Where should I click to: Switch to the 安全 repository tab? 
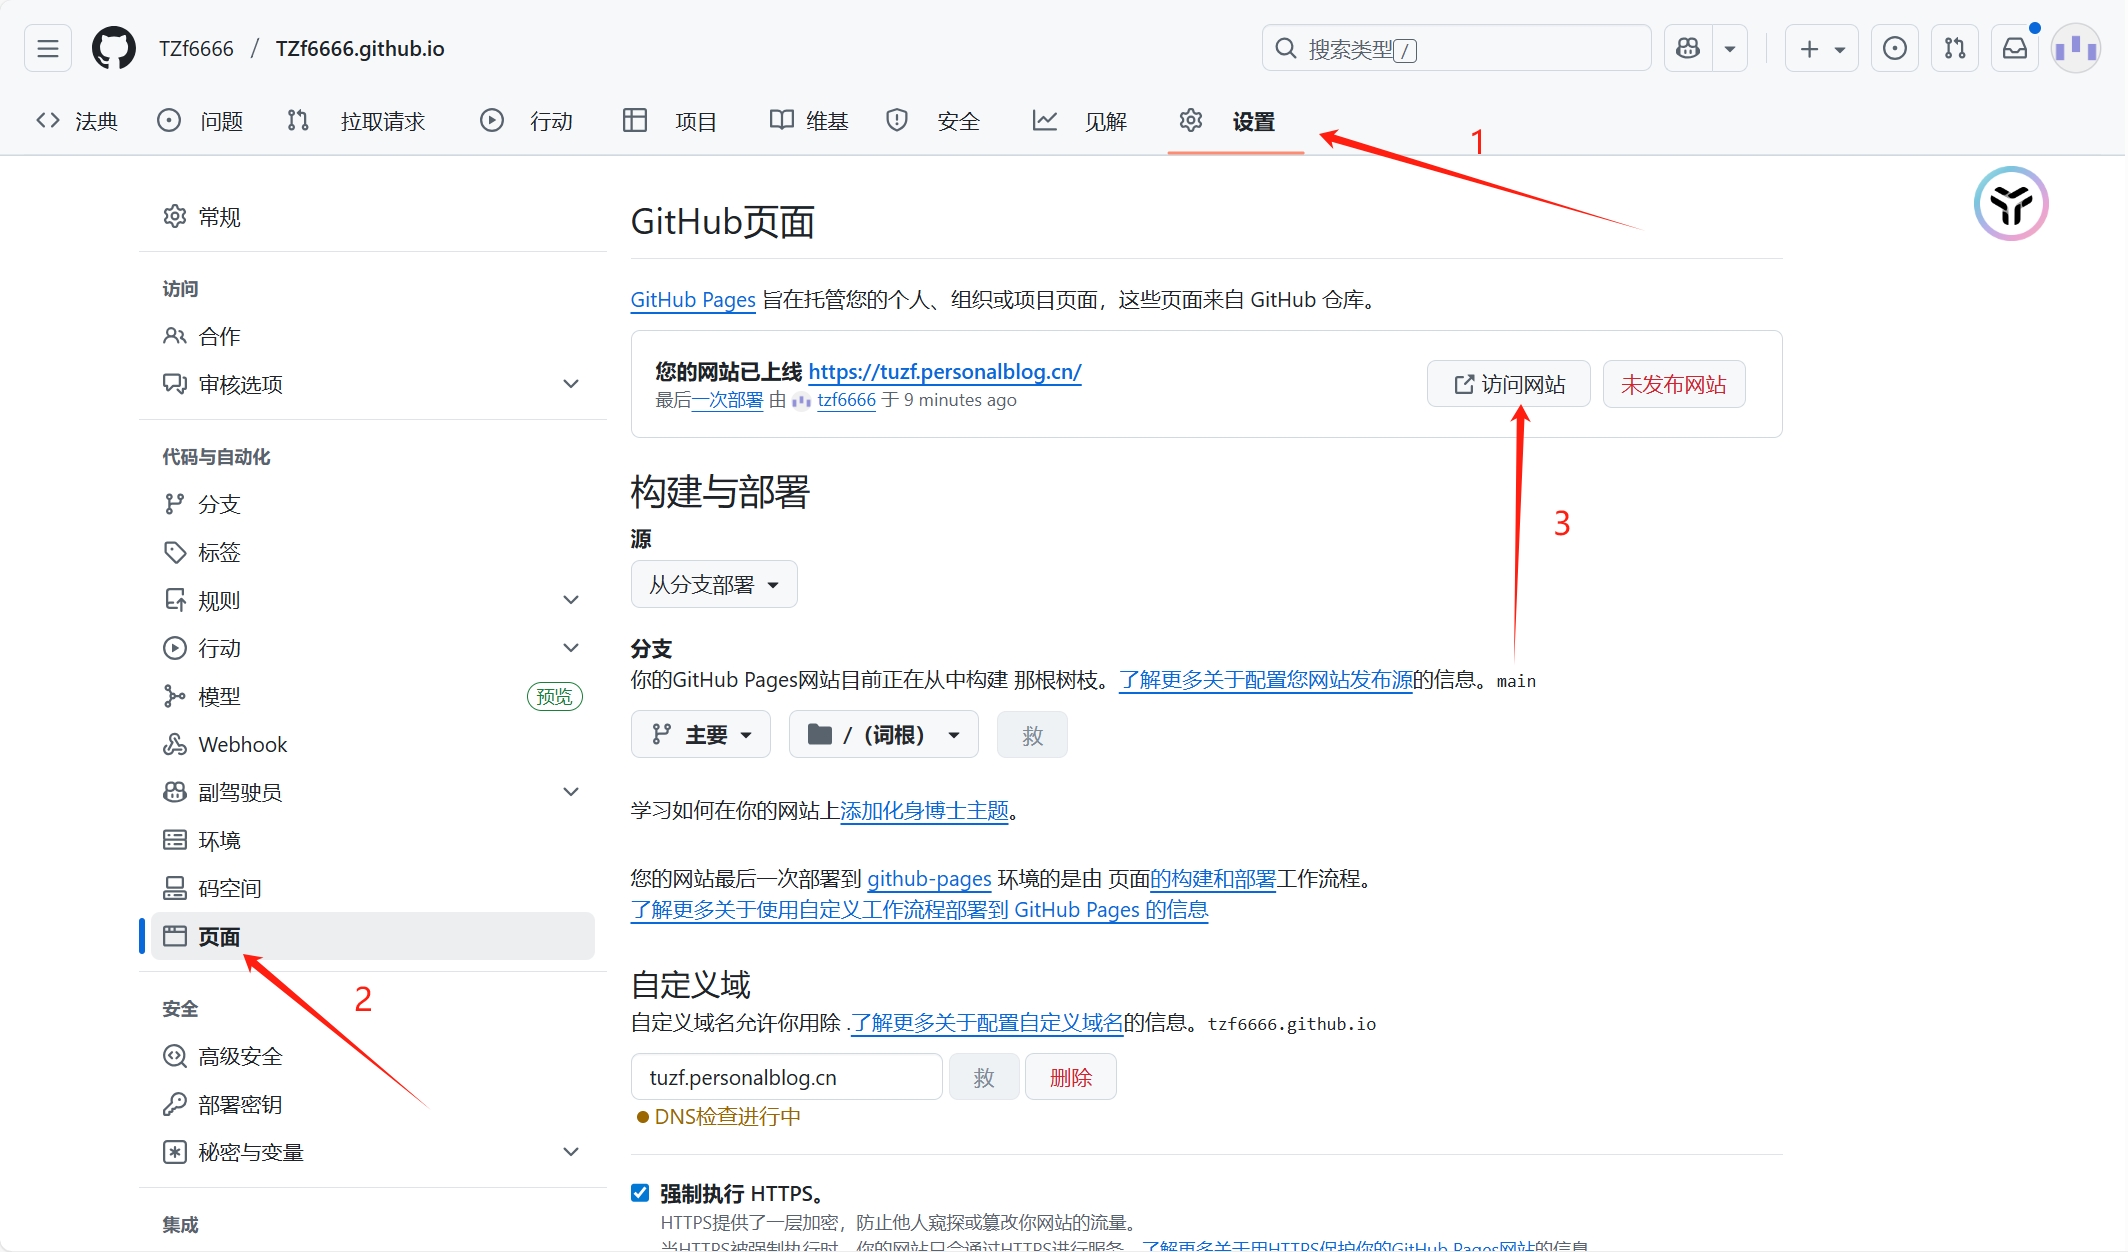point(934,121)
